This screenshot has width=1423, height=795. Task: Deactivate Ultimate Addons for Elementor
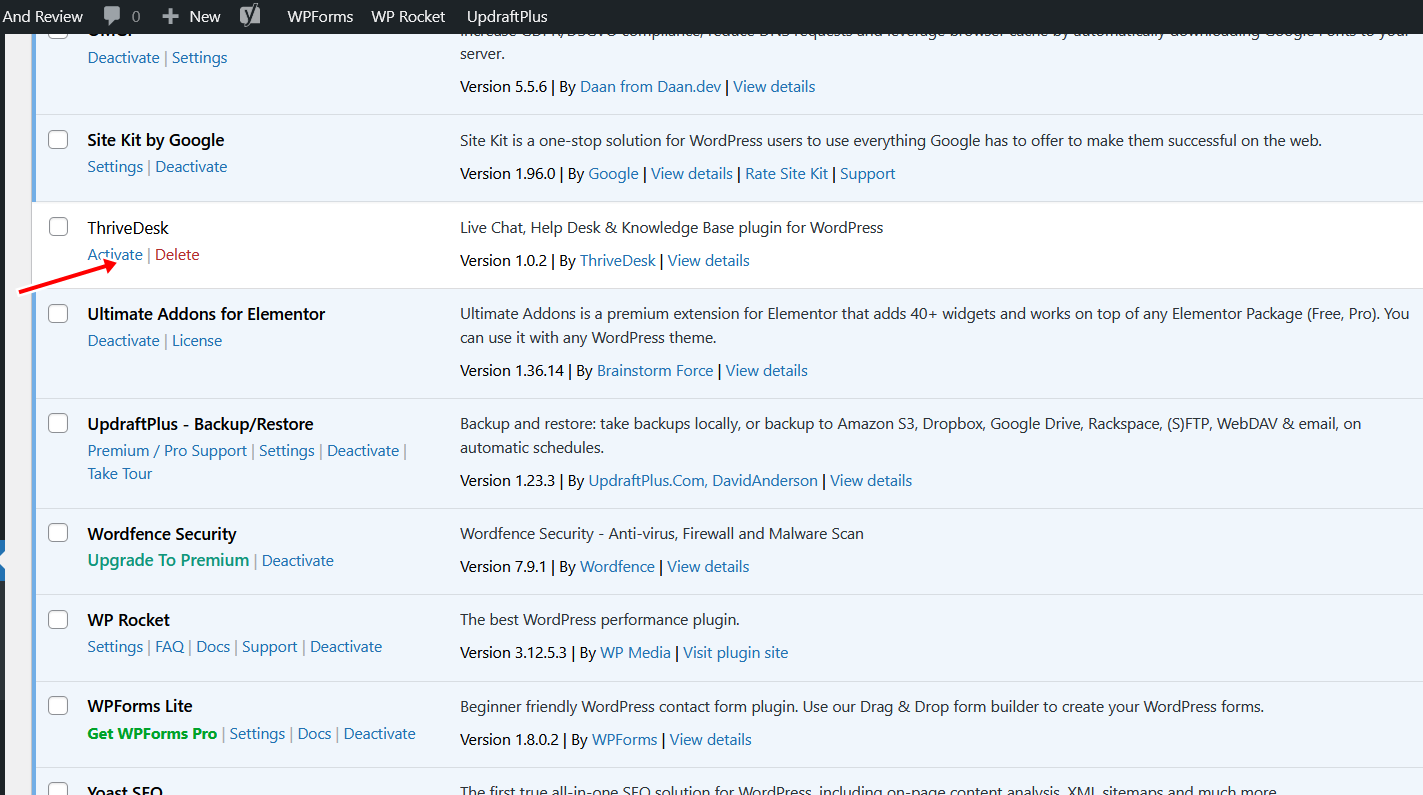coord(123,341)
